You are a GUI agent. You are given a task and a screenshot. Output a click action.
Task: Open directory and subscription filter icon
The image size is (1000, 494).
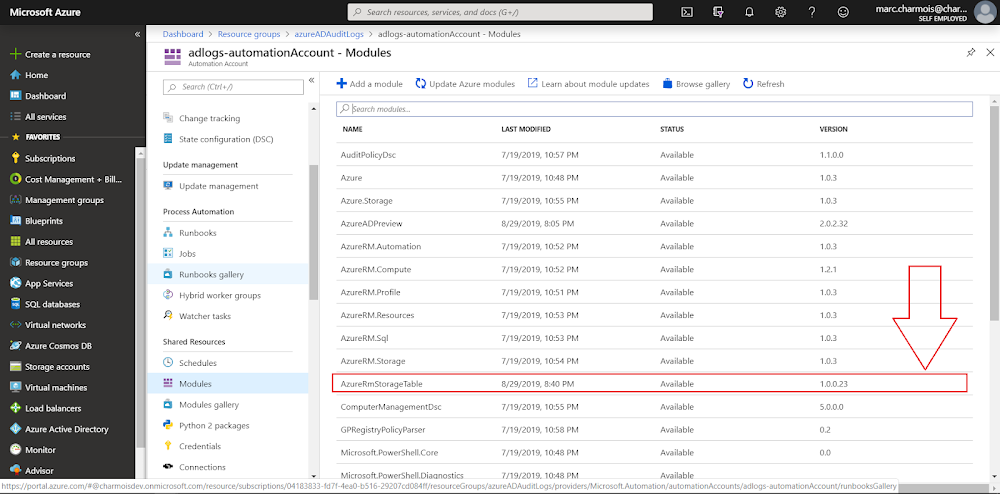718,12
